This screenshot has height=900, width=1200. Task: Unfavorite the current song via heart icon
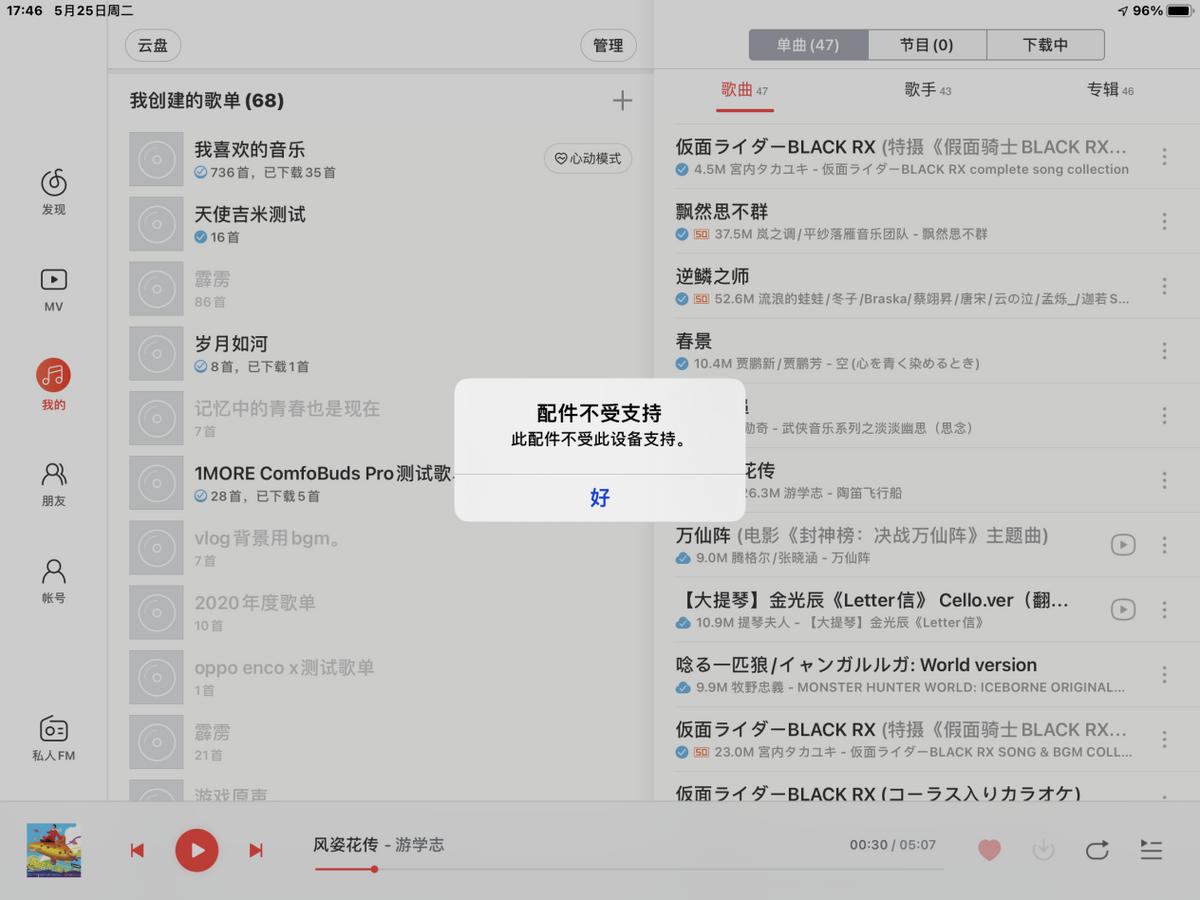(x=989, y=850)
